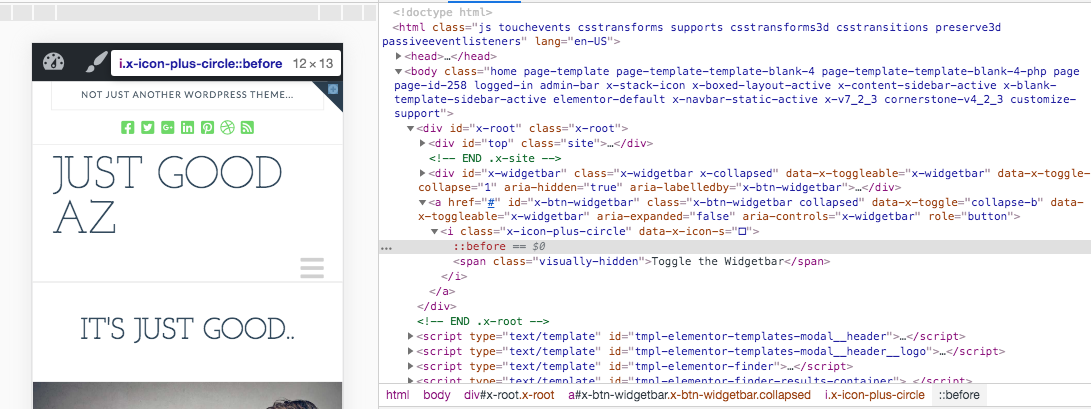Expand the tmpl-elementor-templates-modal__header script
1091x409 pixels.
(411, 337)
